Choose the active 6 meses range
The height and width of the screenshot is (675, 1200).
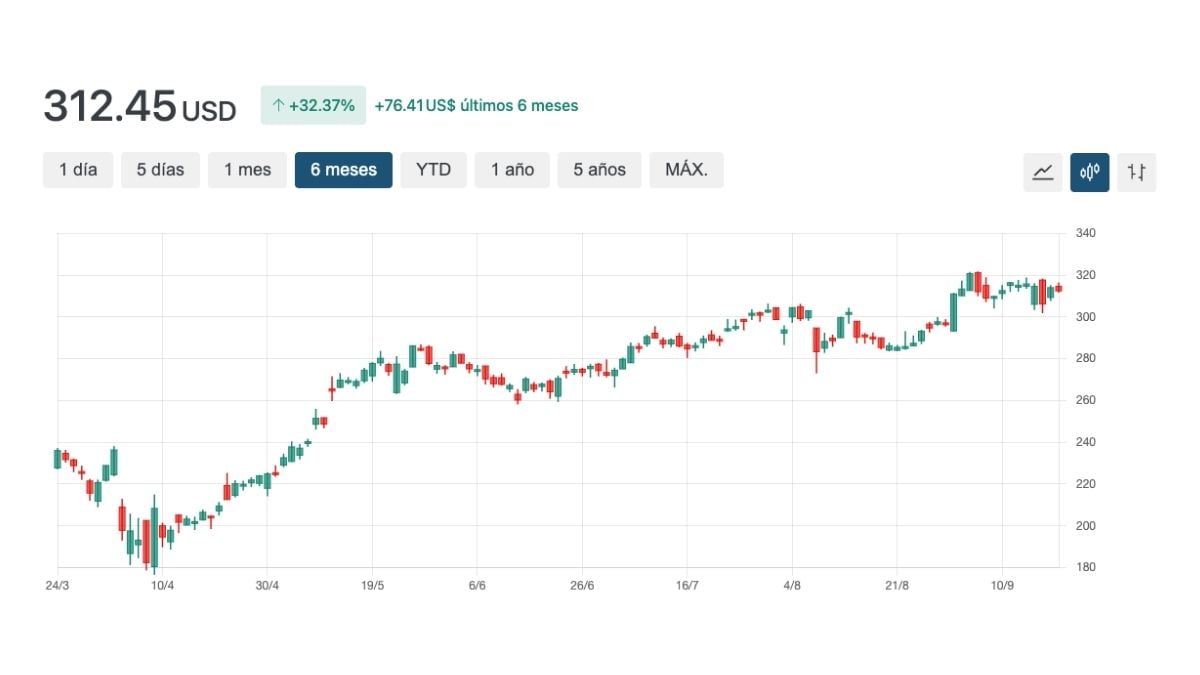point(343,170)
